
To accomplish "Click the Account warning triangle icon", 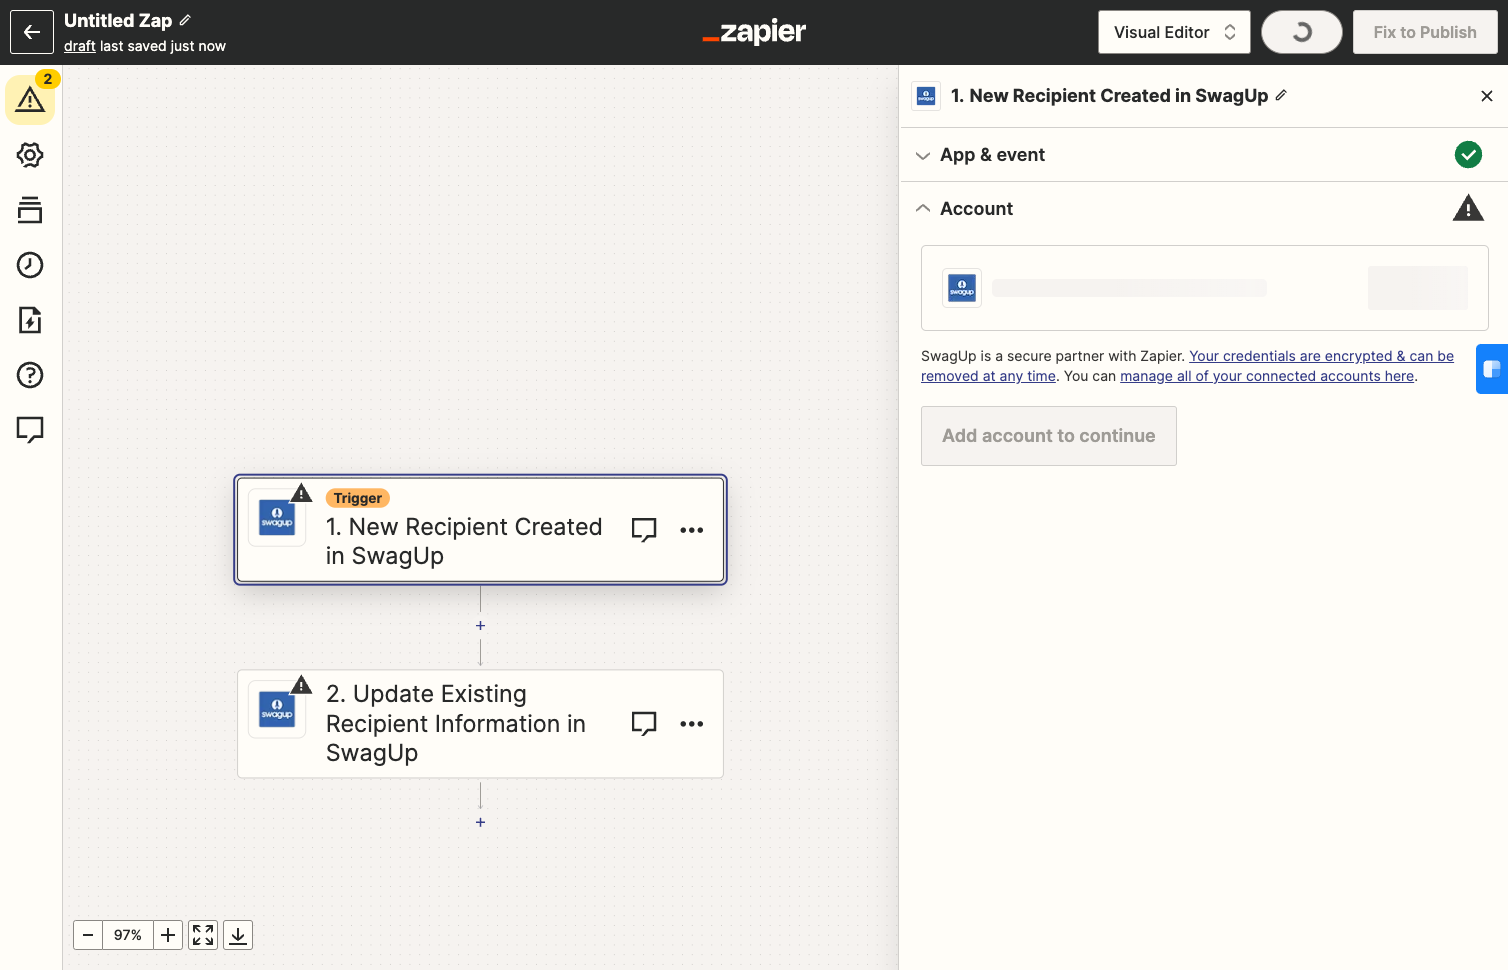I will click(x=1468, y=208).
